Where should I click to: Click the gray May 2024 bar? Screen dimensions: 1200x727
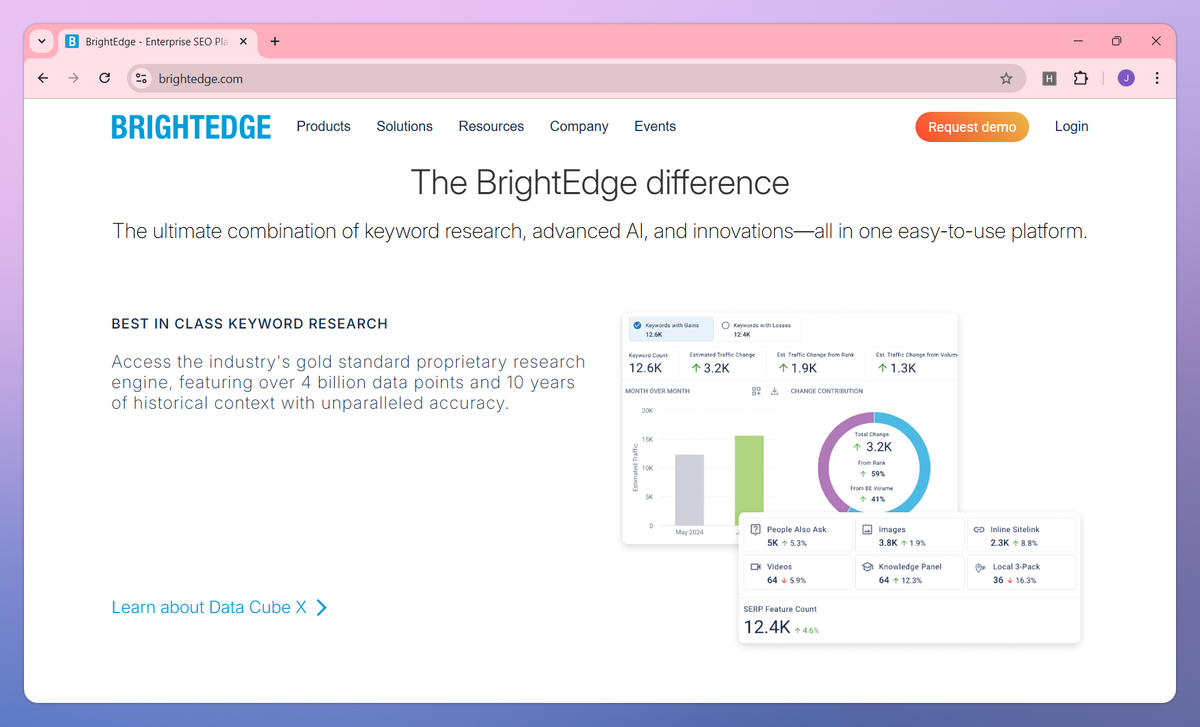pyautogui.click(x=689, y=490)
